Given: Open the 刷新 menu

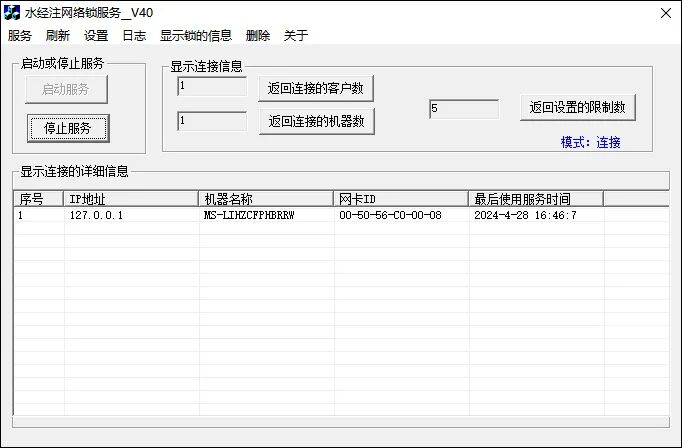Looking at the screenshot, I should [x=58, y=36].
